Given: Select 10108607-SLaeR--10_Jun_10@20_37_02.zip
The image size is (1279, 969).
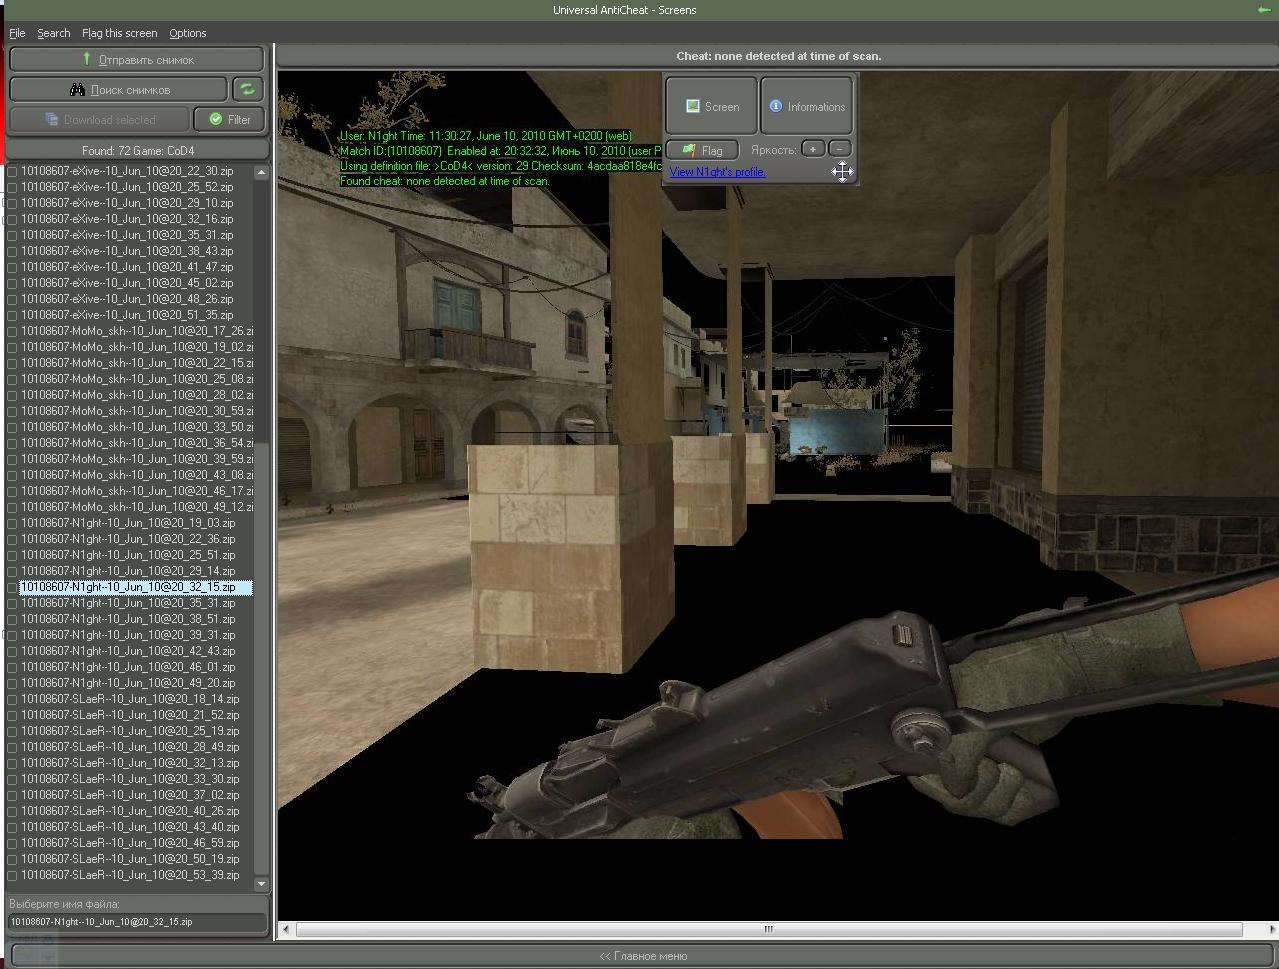Looking at the screenshot, I should click(130, 795).
